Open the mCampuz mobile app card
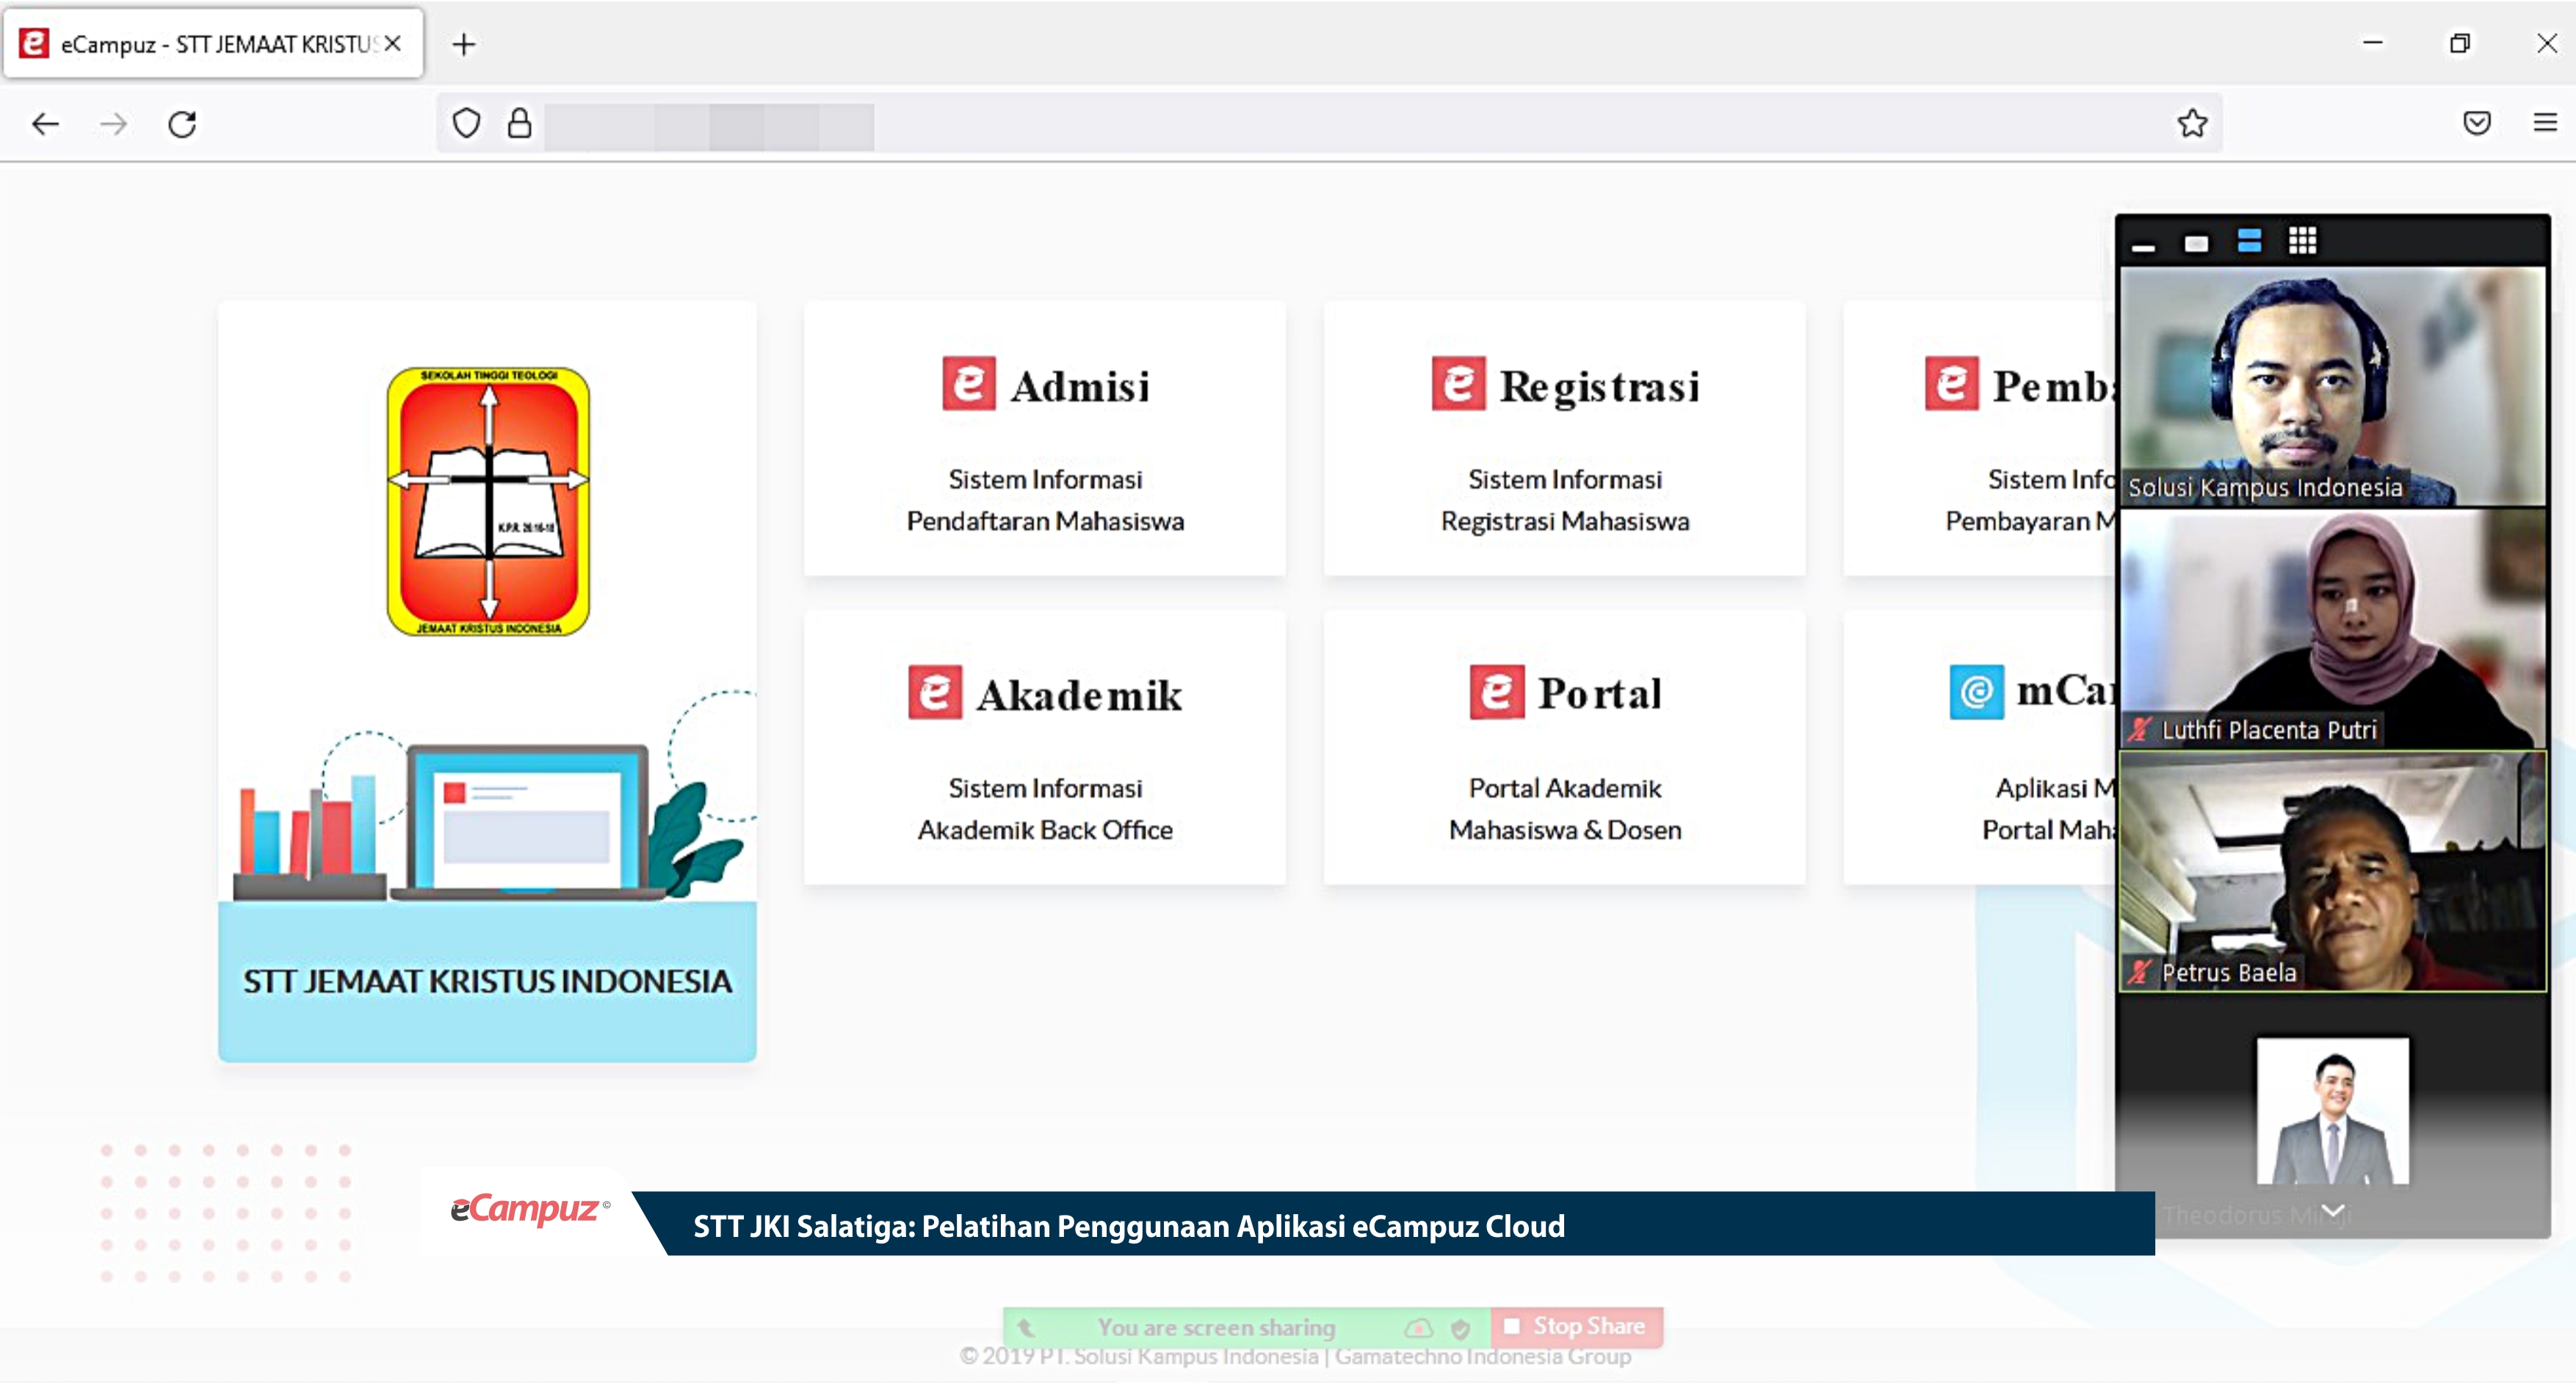 (1980, 747)
